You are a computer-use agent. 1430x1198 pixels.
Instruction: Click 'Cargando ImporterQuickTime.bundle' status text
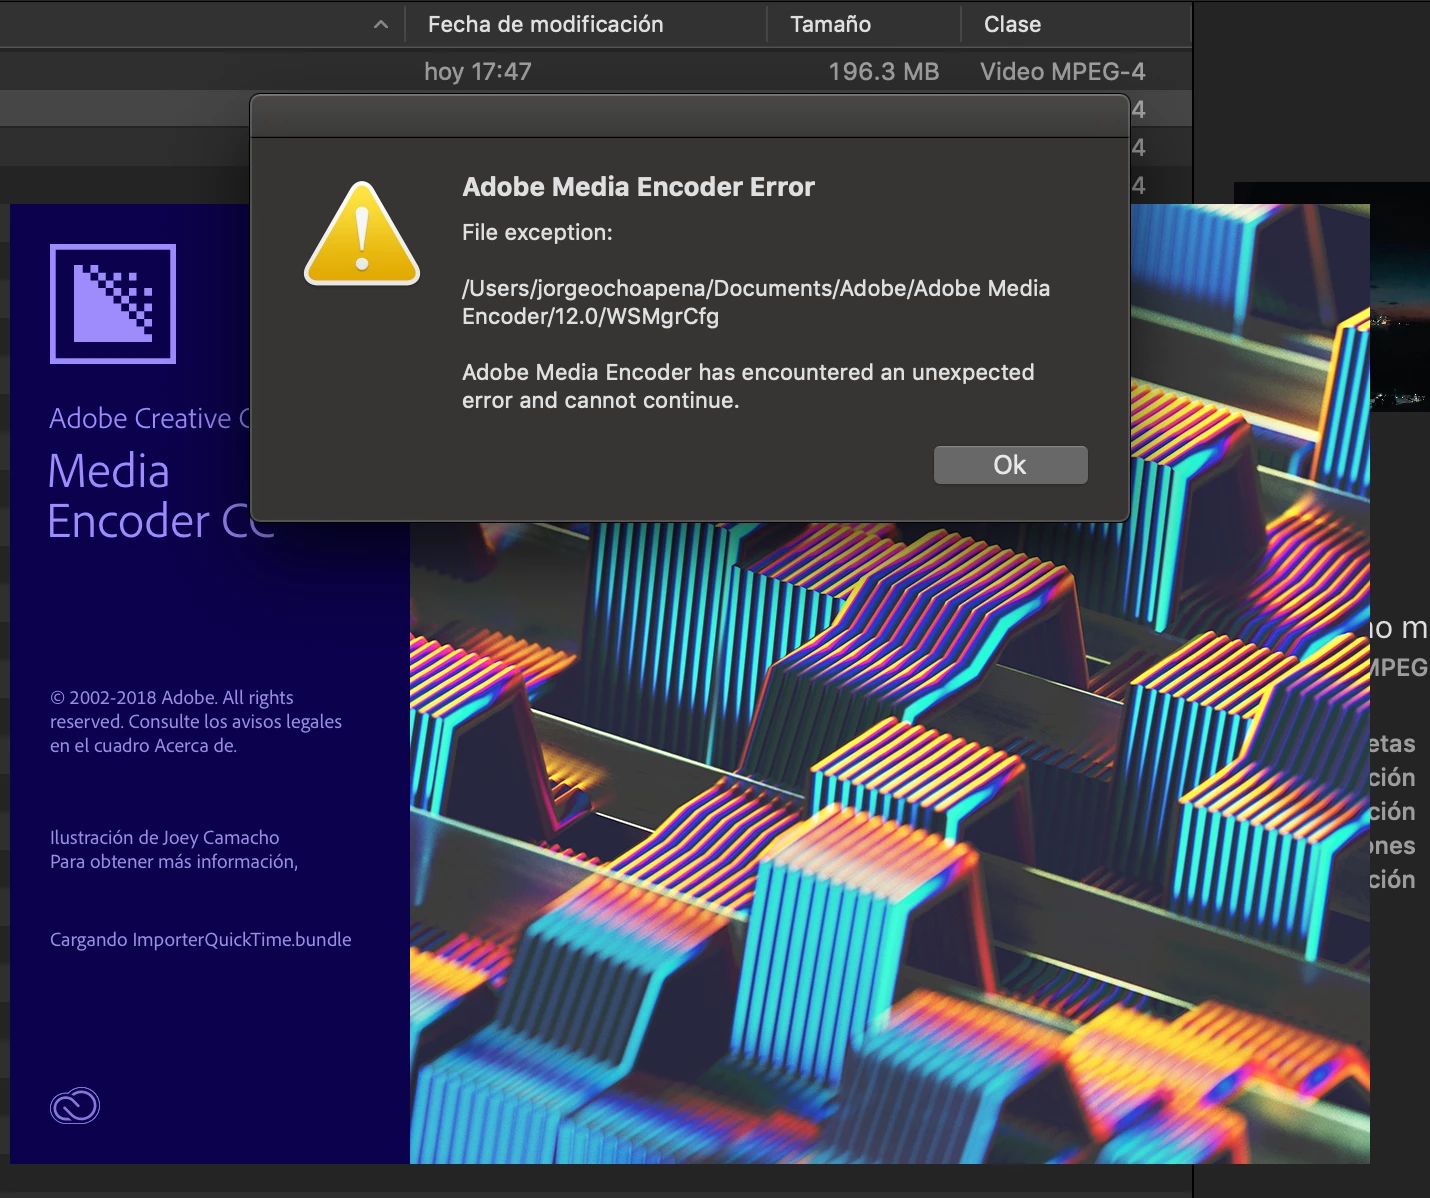tap(201, 939)
